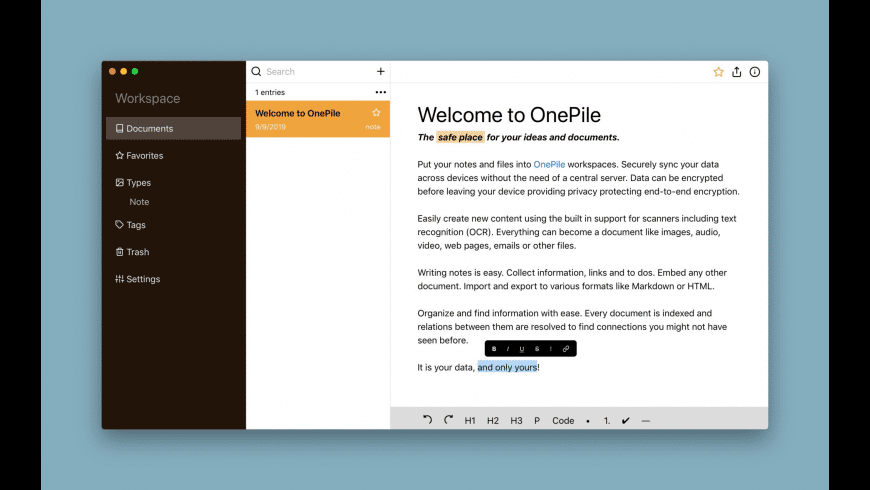Insert numbered list

pyautogui.click(x=607, y=421)
